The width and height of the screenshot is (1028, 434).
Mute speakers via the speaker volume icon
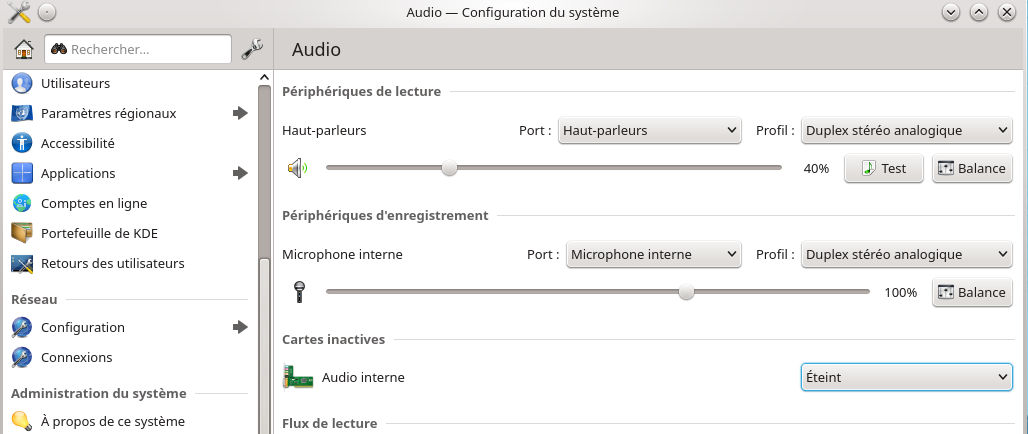point(297,168)
